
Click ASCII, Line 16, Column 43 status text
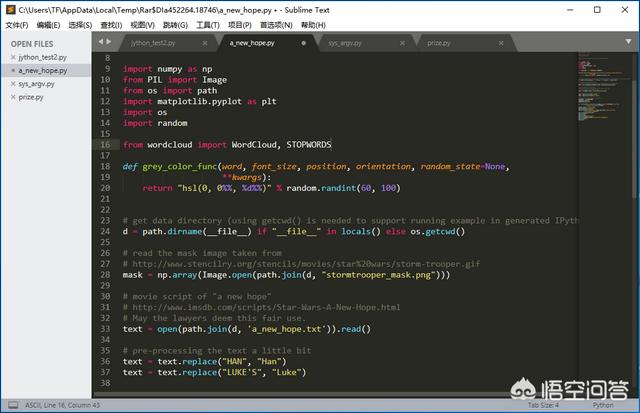(x=62, y=405)
